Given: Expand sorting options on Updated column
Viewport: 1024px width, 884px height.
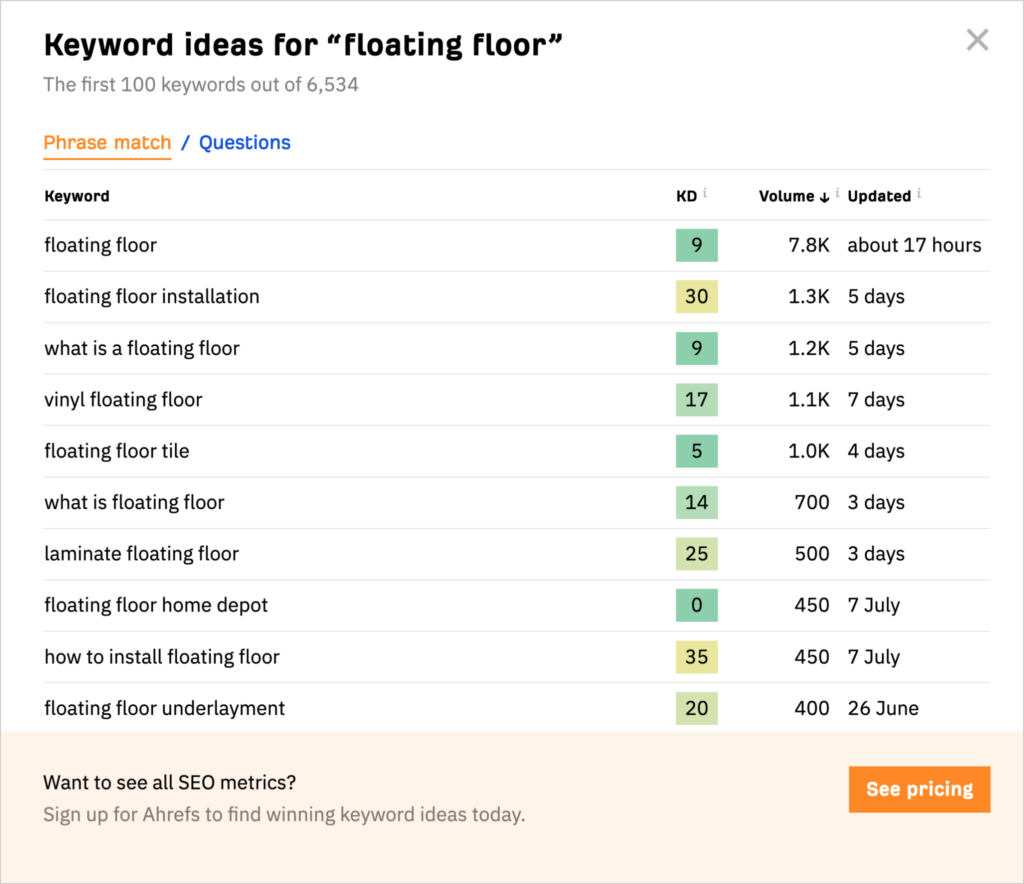Looking at the screenshot, I should click(877, 196).
